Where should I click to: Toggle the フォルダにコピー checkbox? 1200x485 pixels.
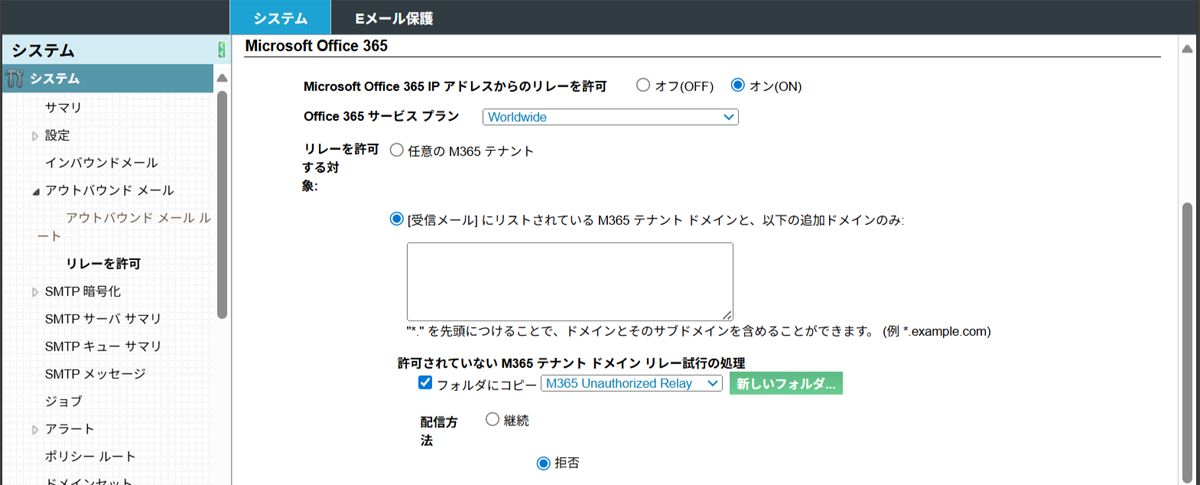(x=425, y=384)
